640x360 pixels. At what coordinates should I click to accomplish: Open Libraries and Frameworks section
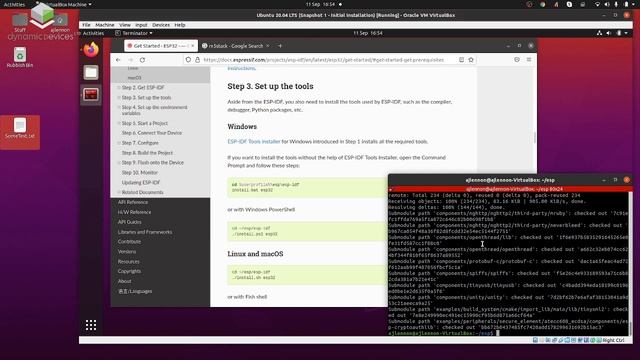pos(145,232)
